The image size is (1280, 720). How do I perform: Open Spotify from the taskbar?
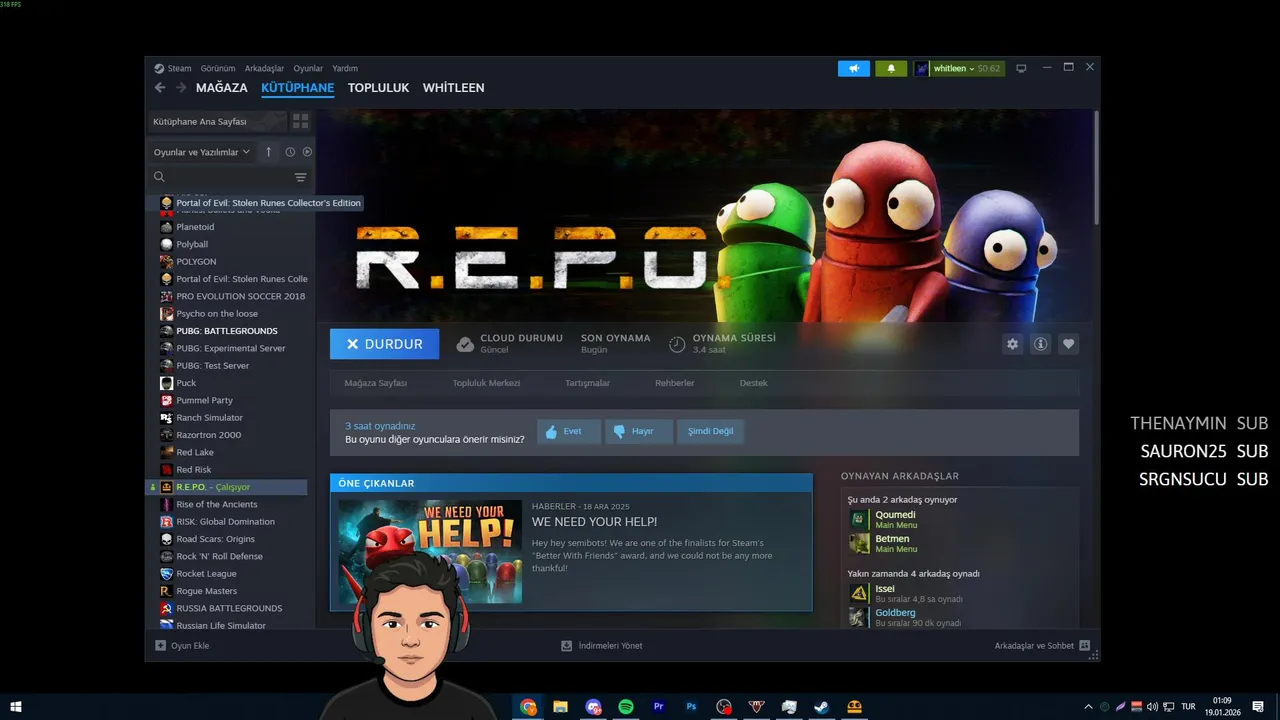pyautogui.click(x=626, y=707)
